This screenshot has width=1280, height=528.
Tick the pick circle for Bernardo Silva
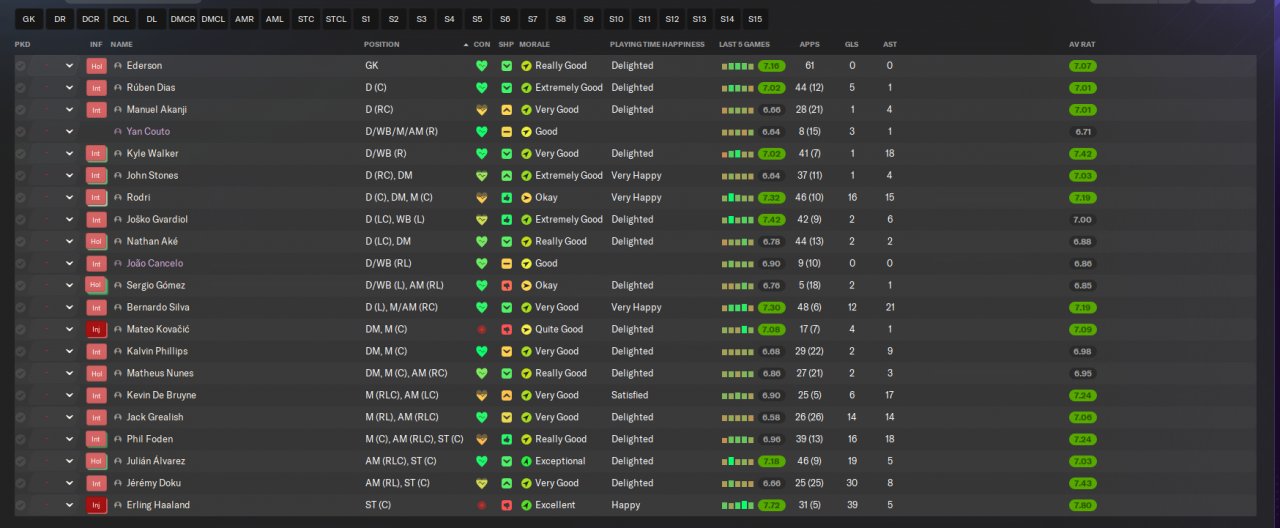[x=20, y=308]
